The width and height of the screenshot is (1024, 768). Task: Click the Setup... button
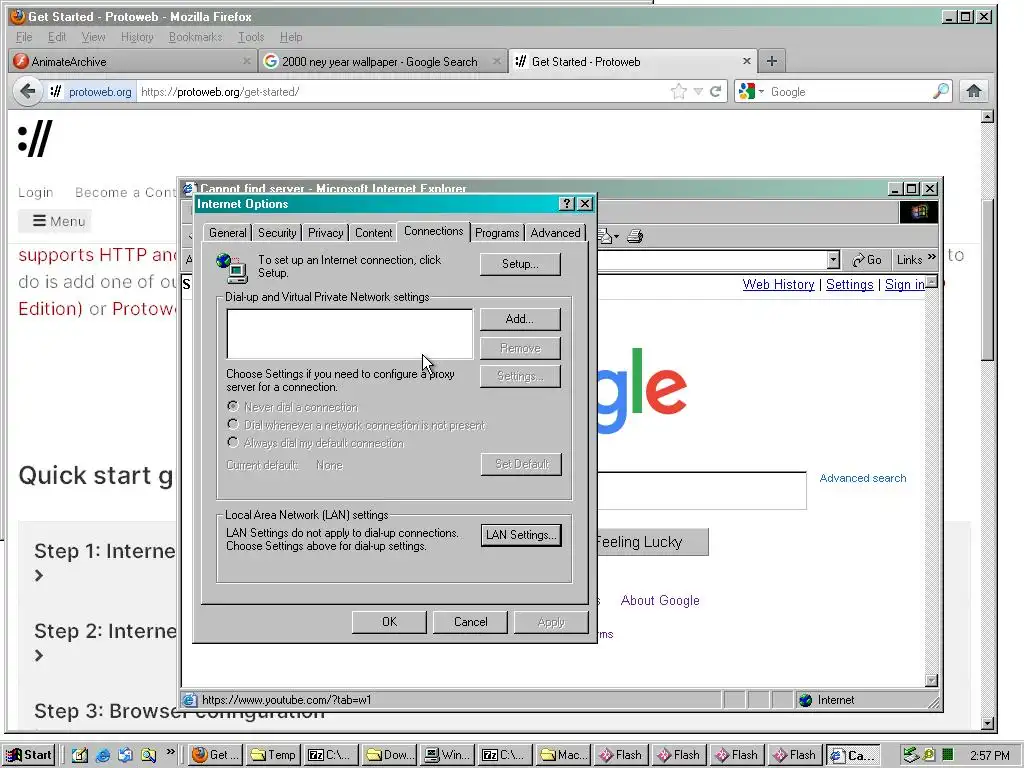click(x=520, y=264)
